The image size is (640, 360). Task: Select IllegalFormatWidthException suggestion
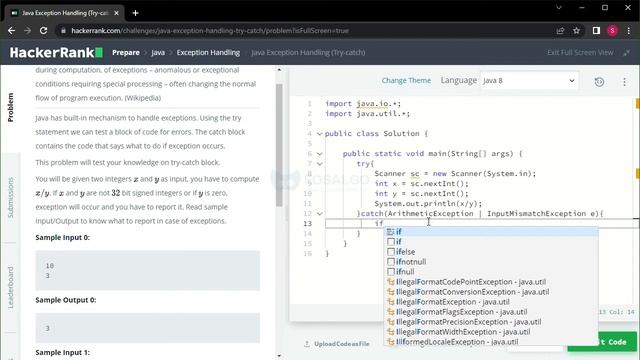point(491,332)
